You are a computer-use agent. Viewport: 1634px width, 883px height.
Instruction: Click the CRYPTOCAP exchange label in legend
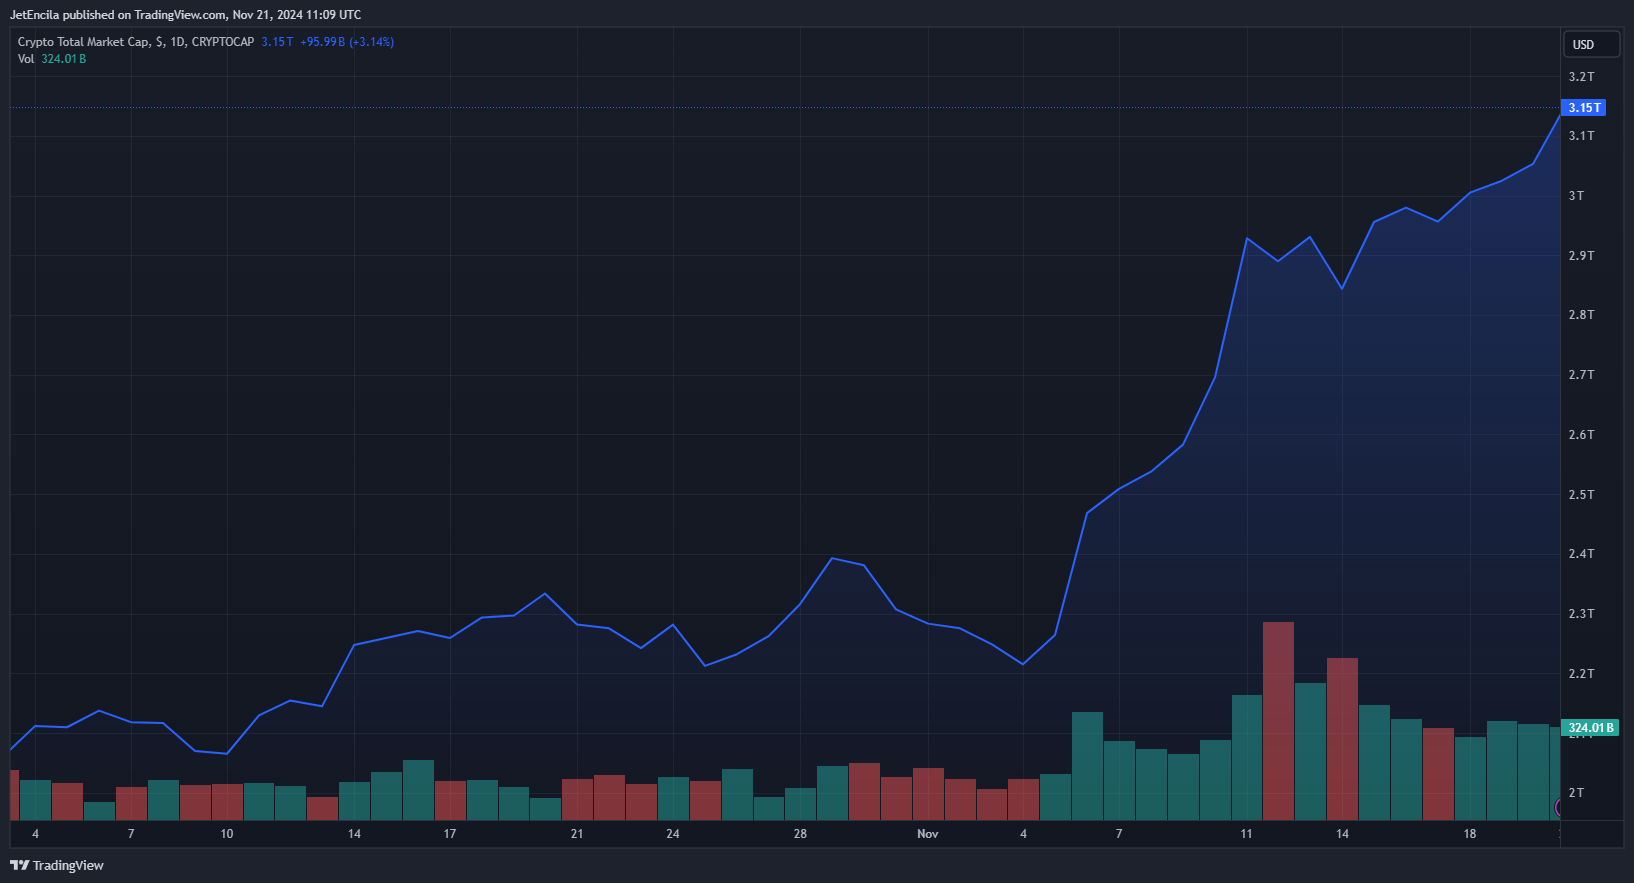click(223, 42)
